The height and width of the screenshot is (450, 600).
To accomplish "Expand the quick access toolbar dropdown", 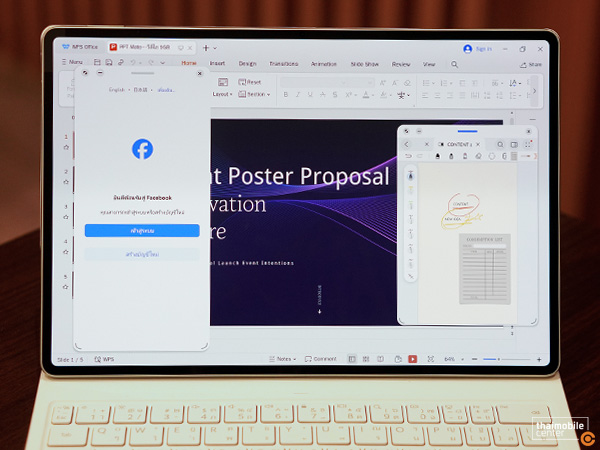I will click(163, 63).
